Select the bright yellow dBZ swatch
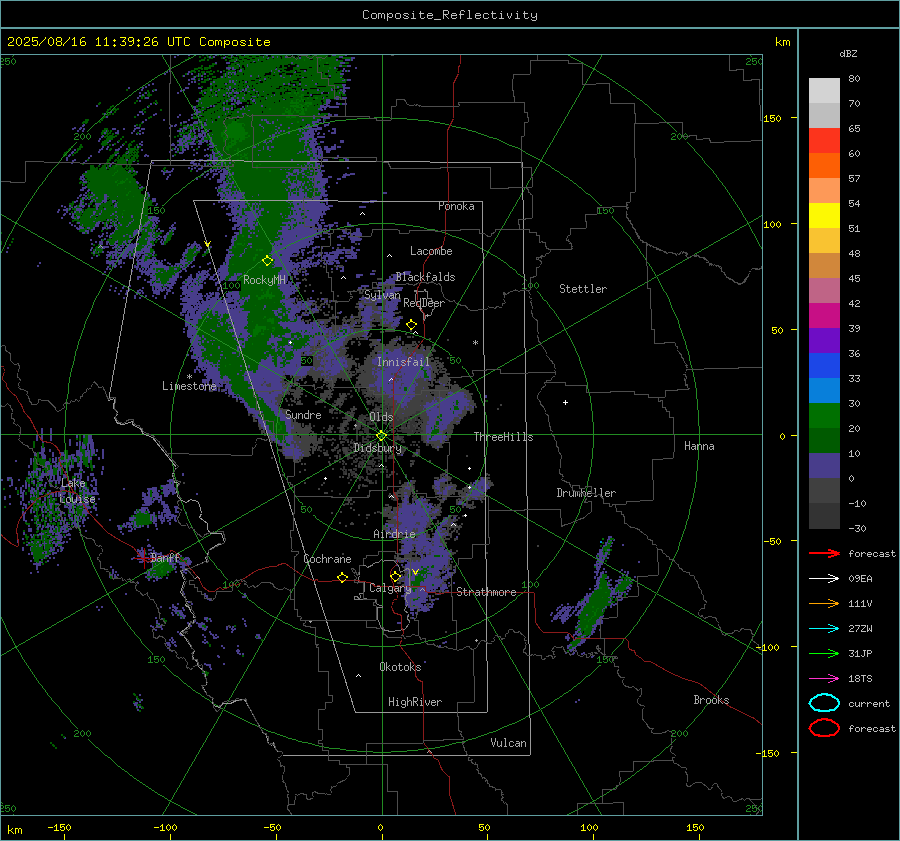 [824, 216]
